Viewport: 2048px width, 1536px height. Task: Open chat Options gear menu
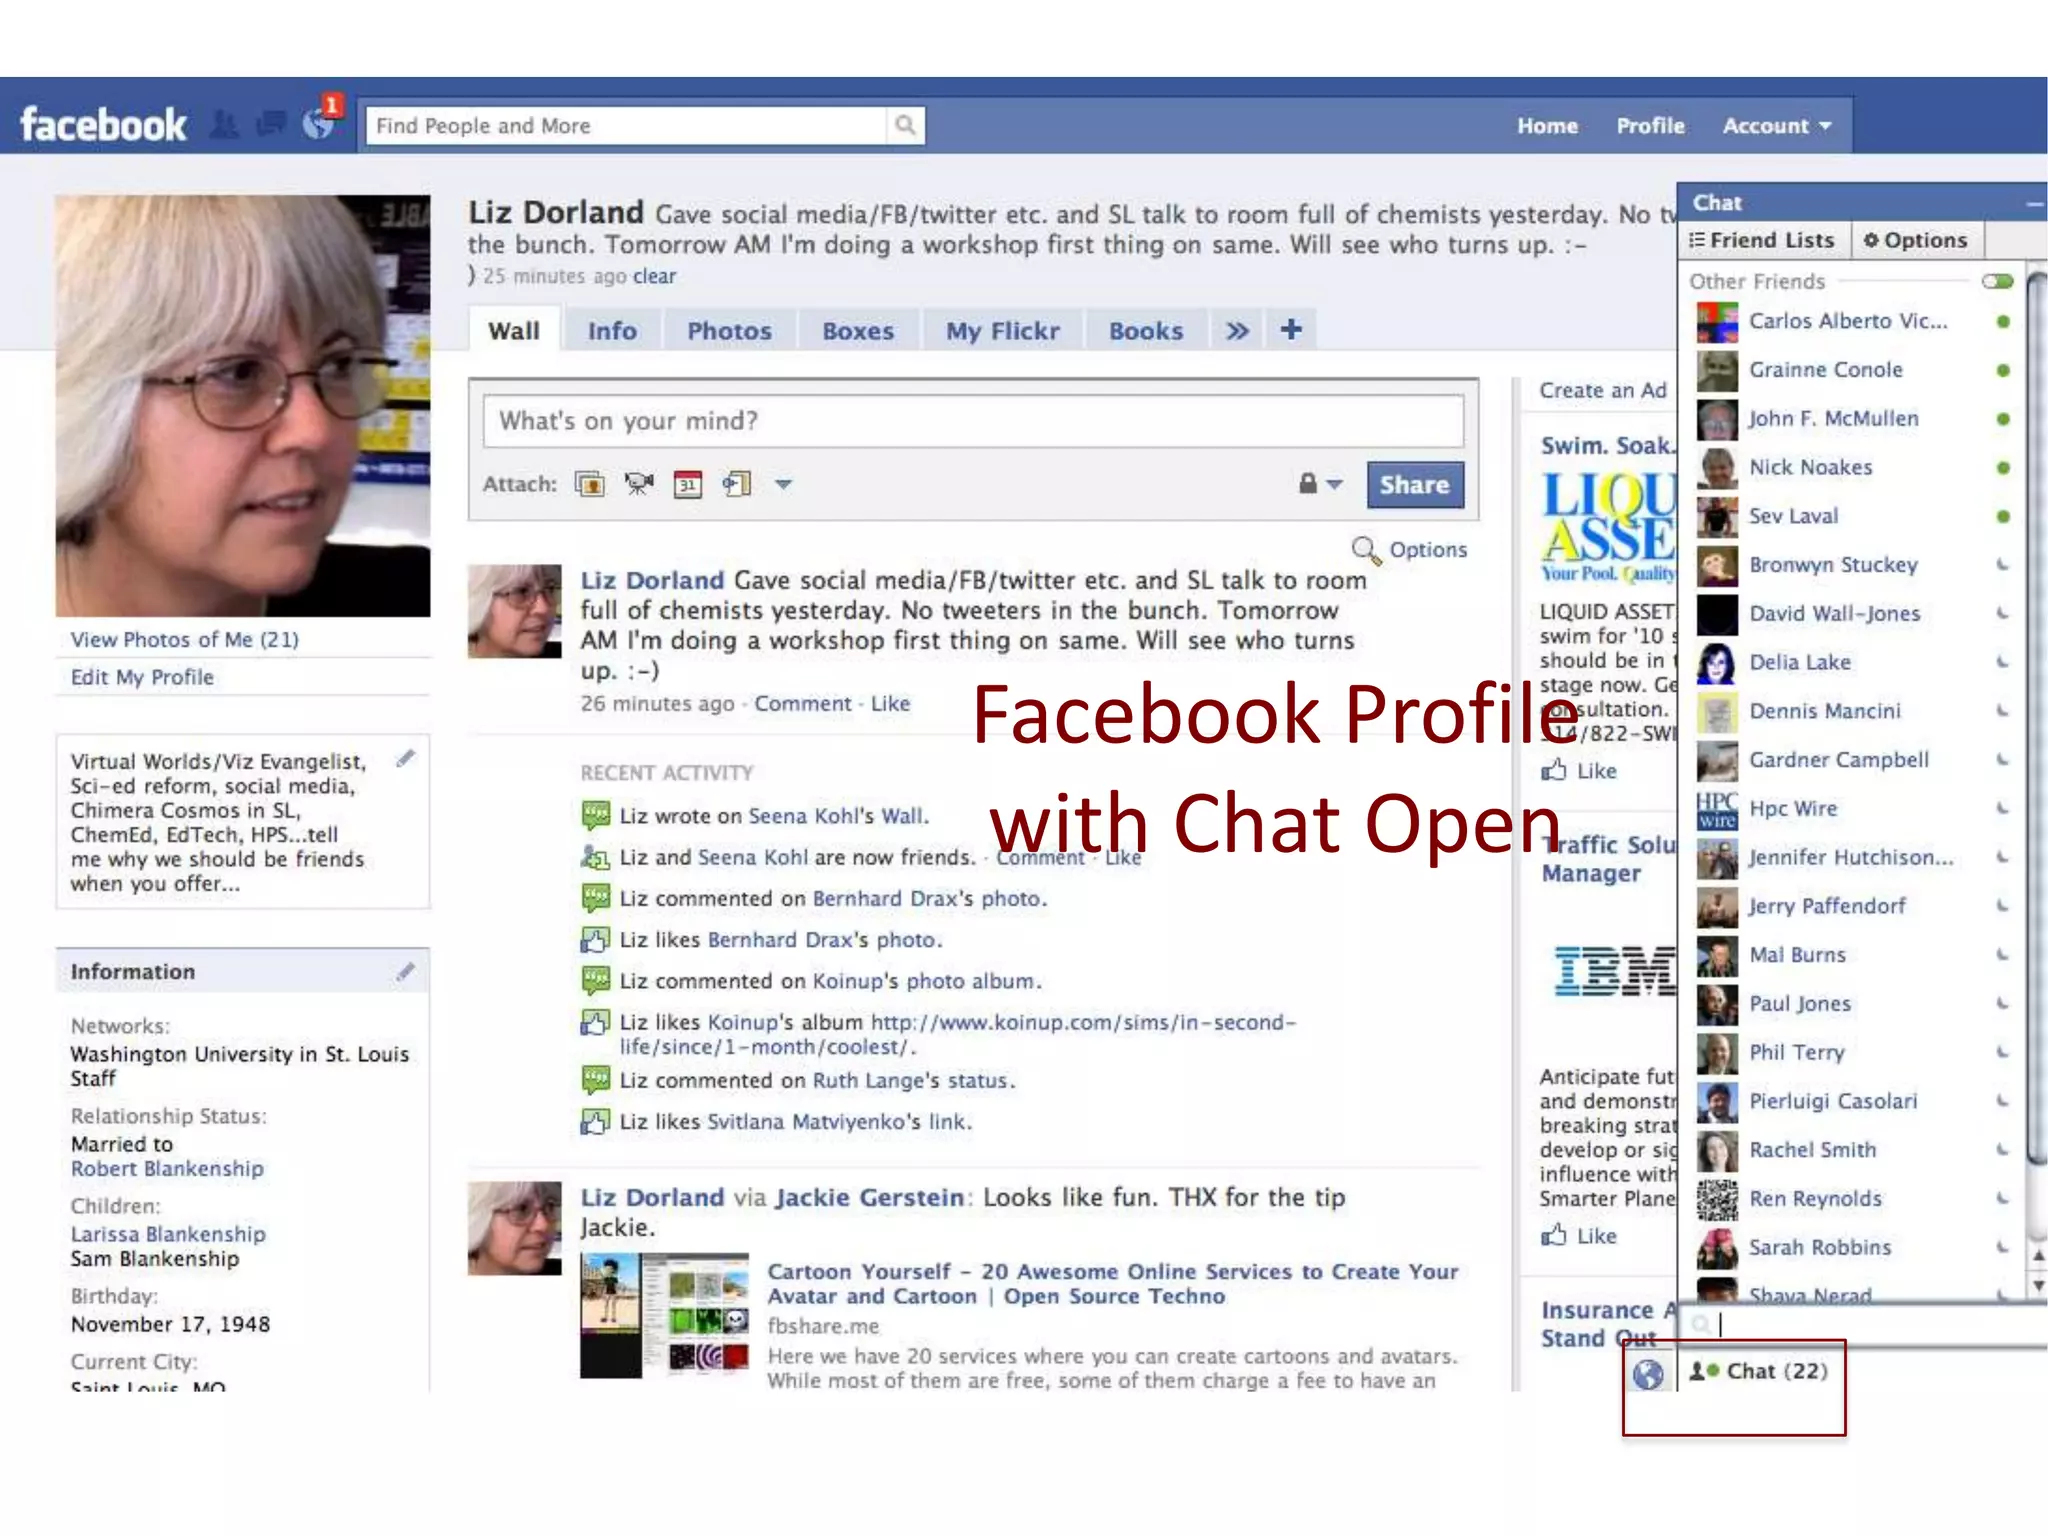(1915, 240)
